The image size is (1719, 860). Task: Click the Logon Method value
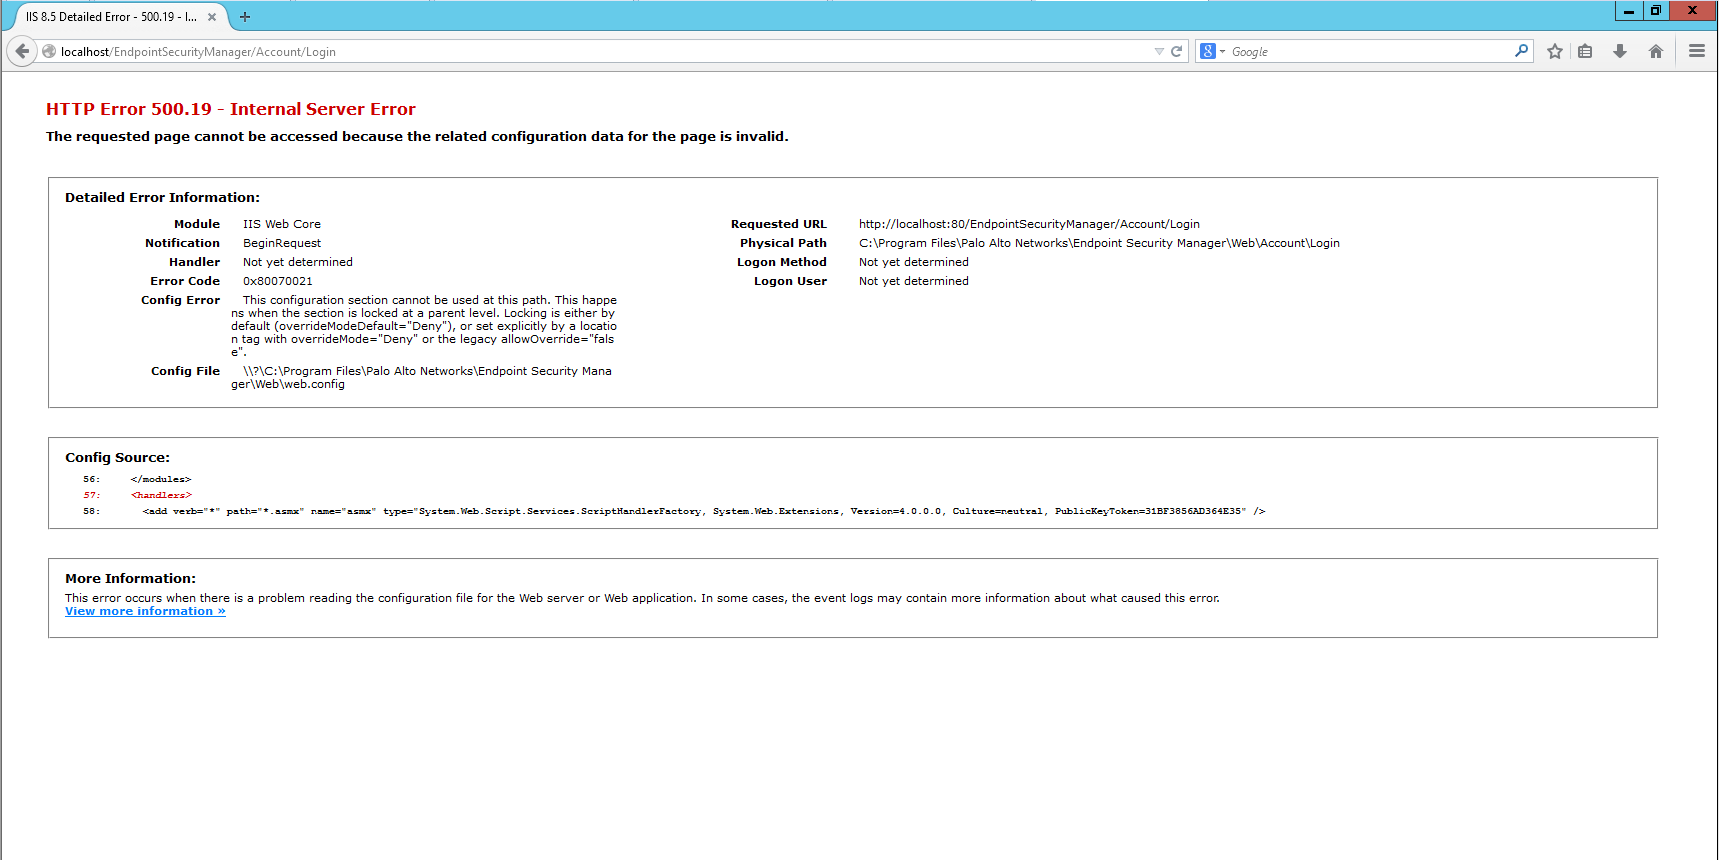point(914,262)
